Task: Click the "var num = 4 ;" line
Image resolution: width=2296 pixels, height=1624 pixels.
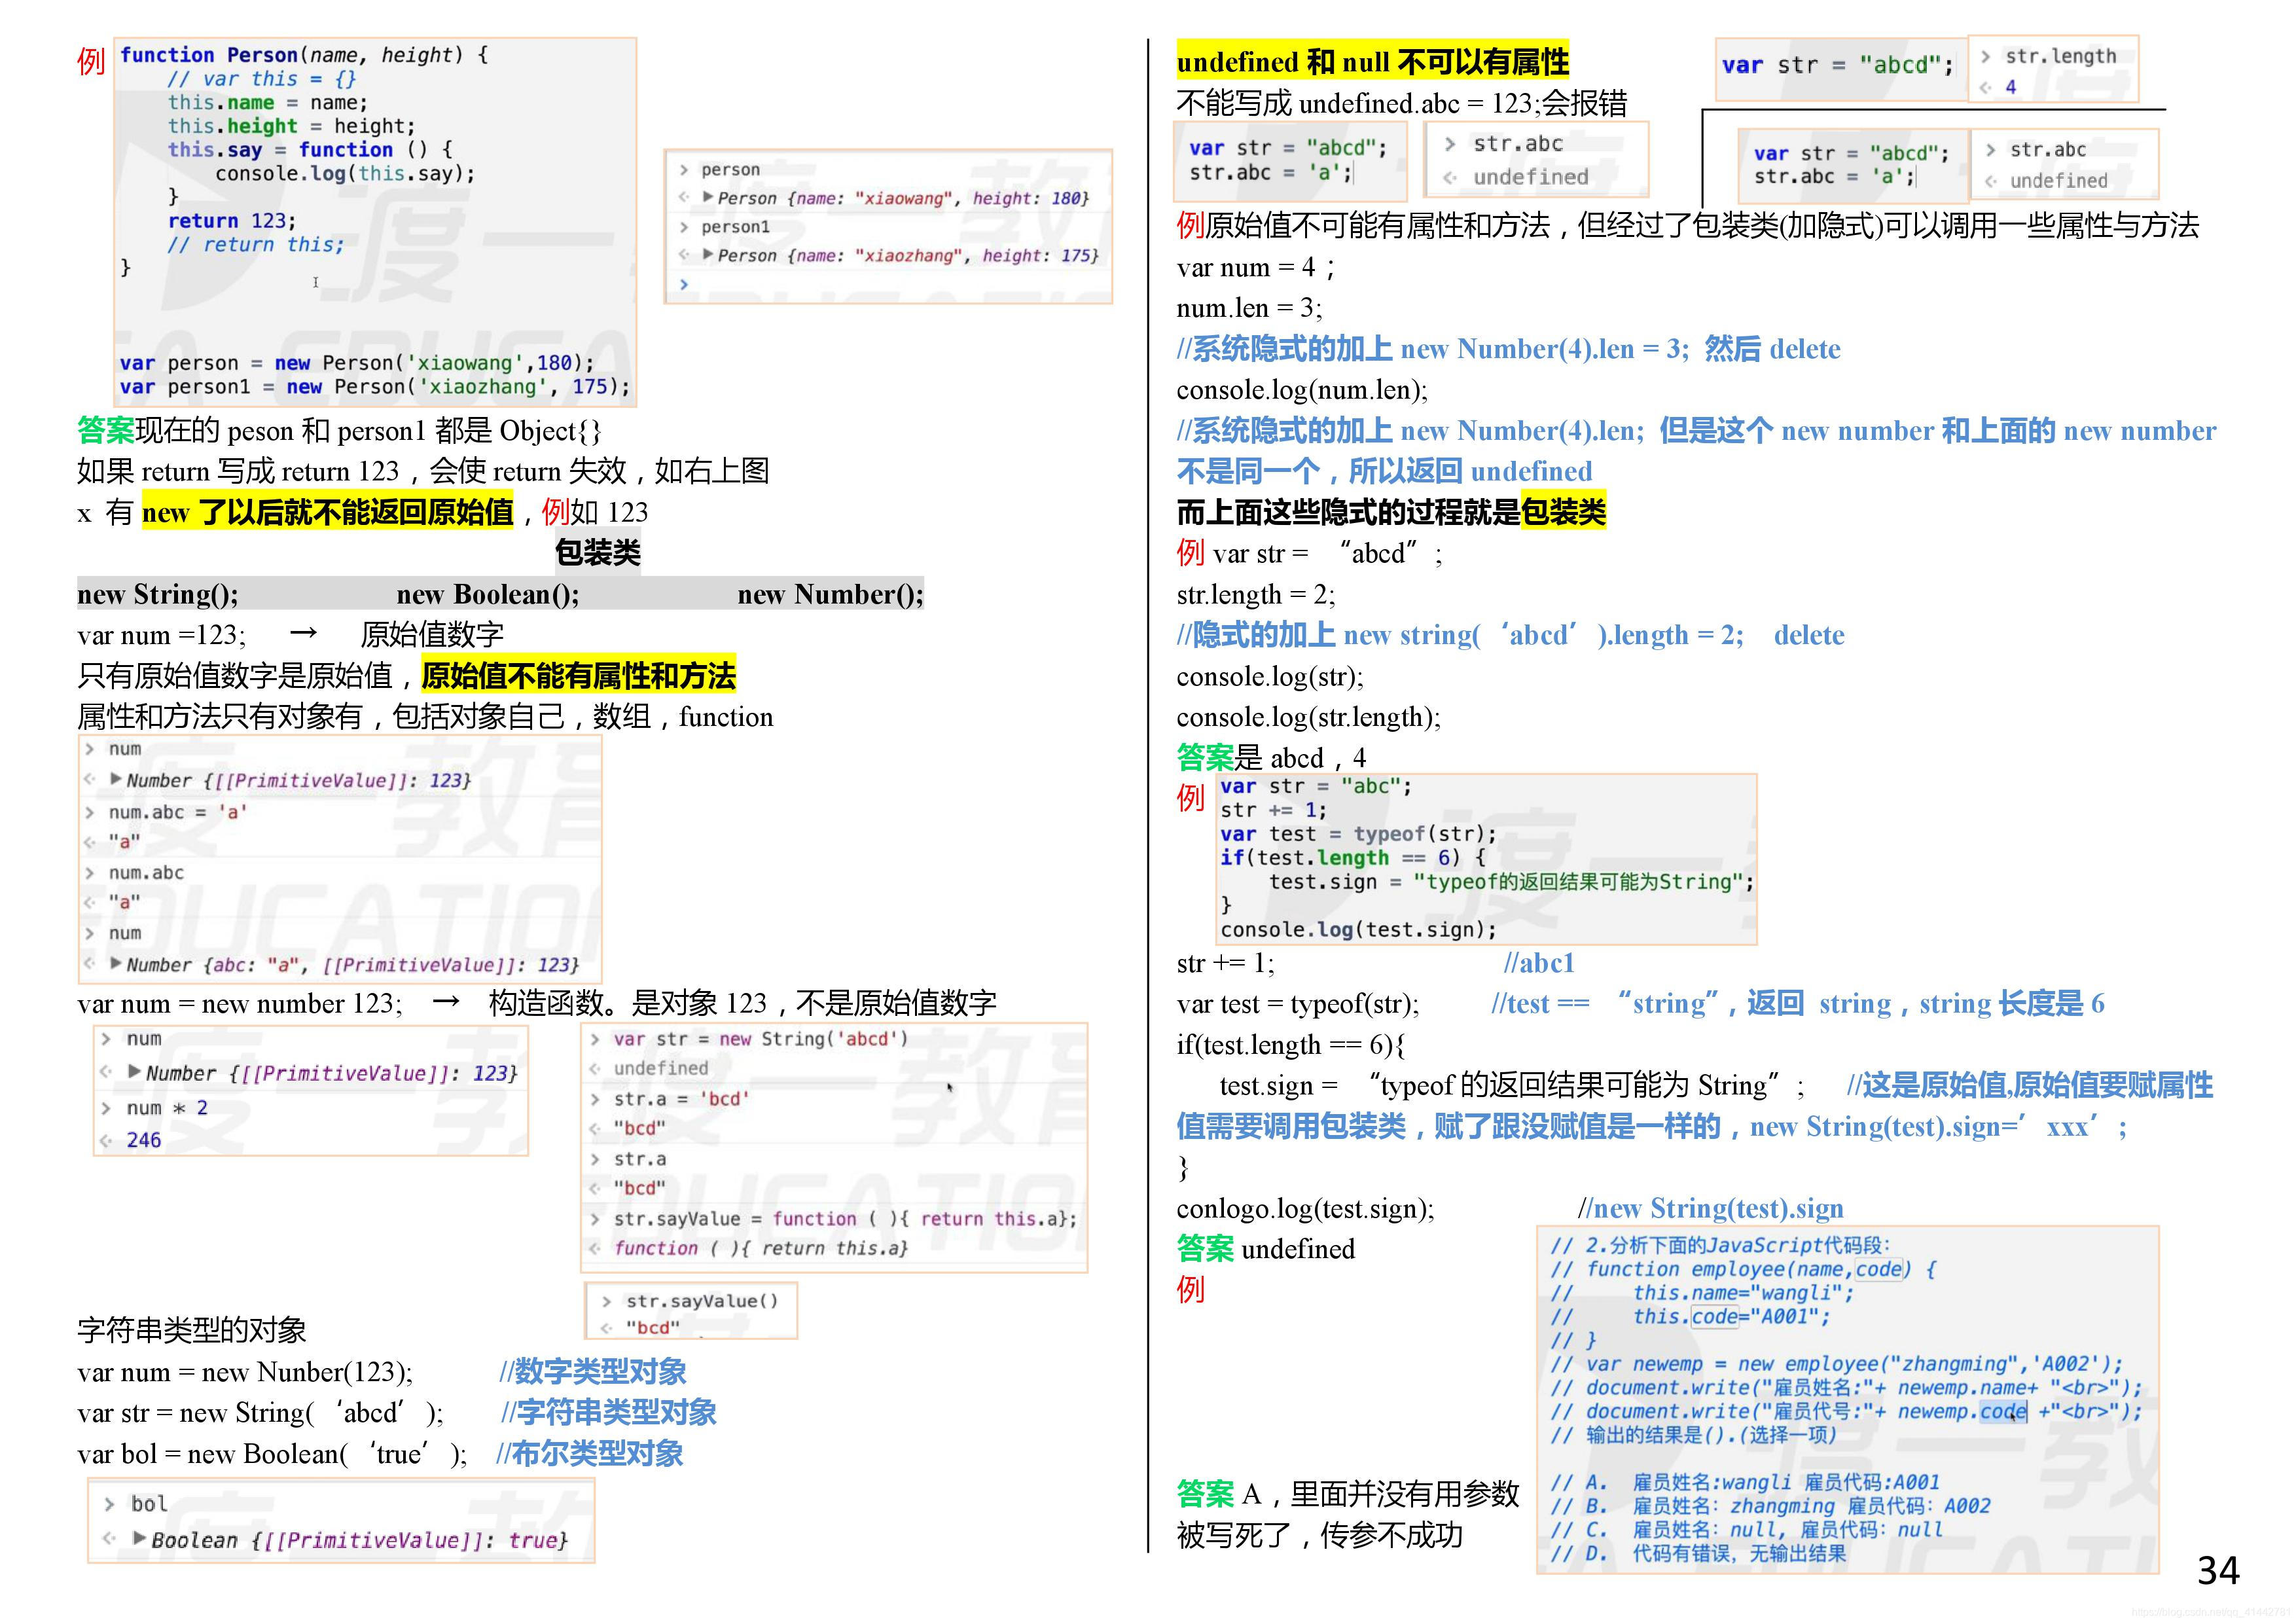Action: click(1256, 267)
